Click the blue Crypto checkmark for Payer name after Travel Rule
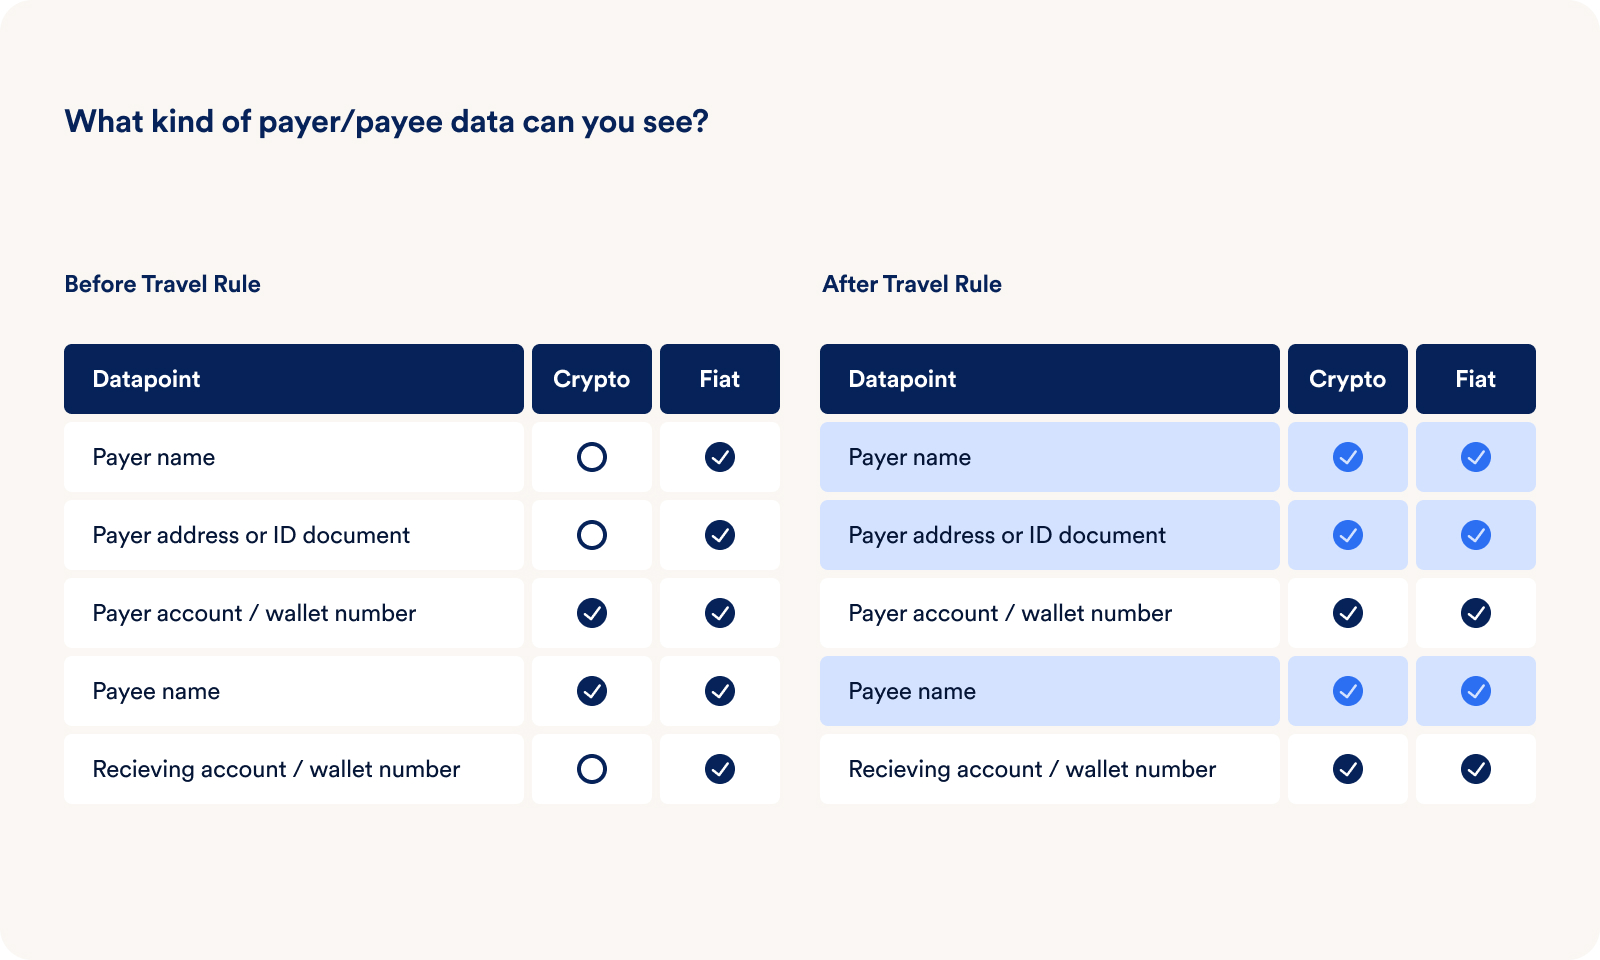1600x960 pixels. (1347, 457)
